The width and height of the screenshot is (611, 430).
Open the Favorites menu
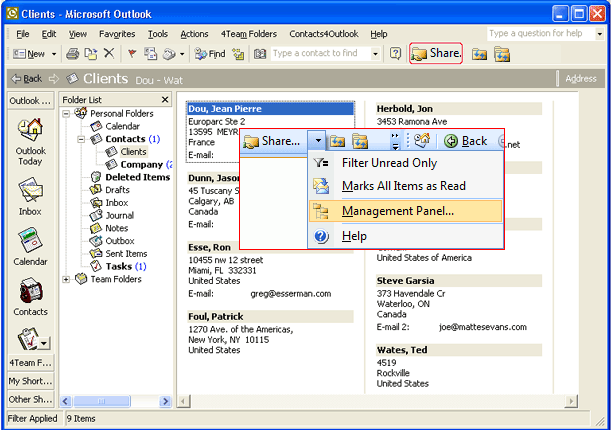[x=117, y=34]
